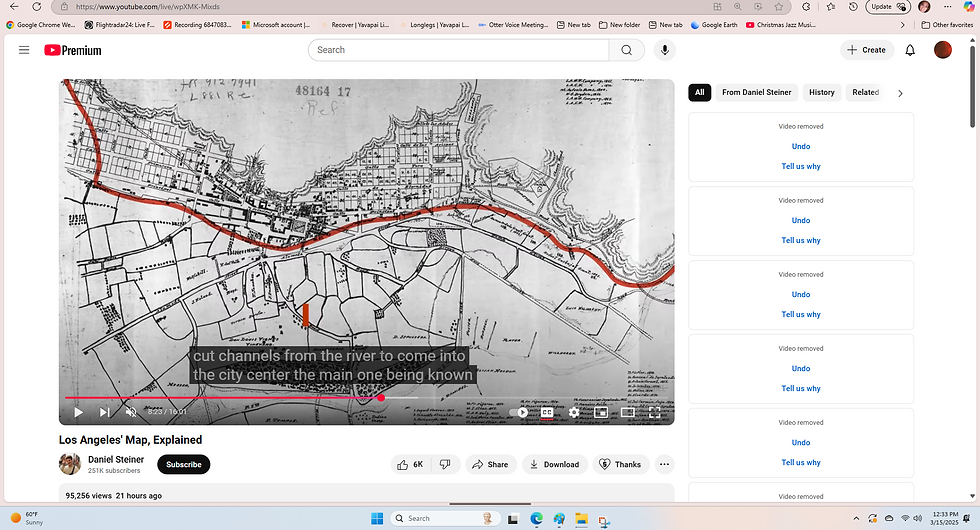The height and width of the screenshot is (530, 980).
Task: Toggle the autoplay switch in player
Action: [519, 412]
